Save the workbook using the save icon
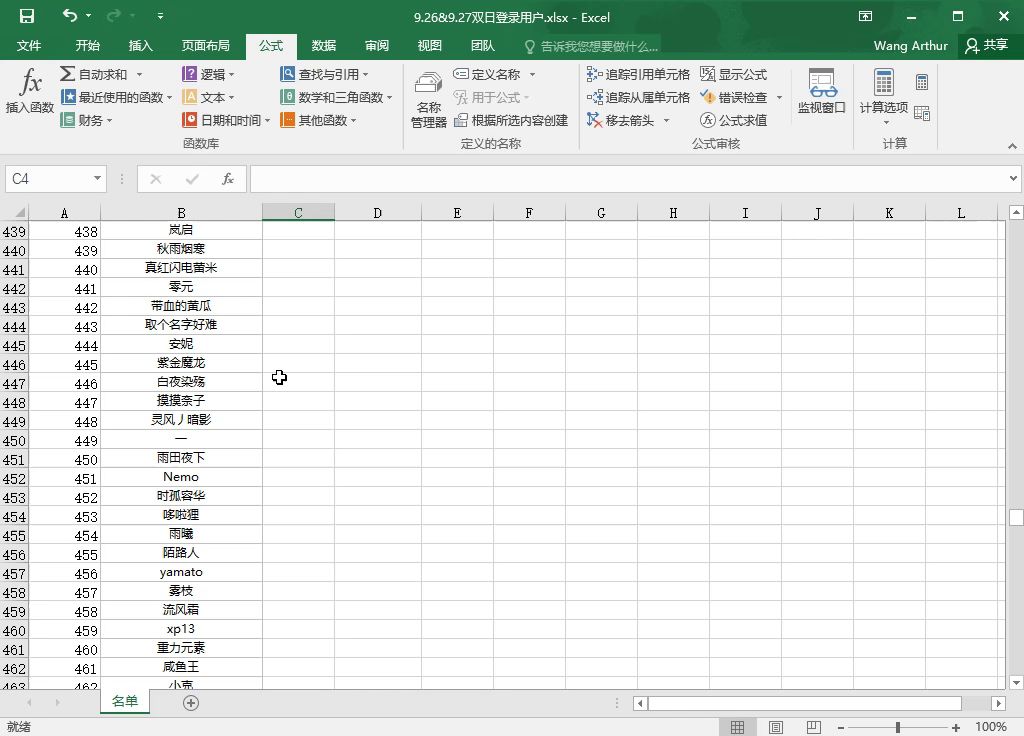1024x736 pixels. (27, 17)
